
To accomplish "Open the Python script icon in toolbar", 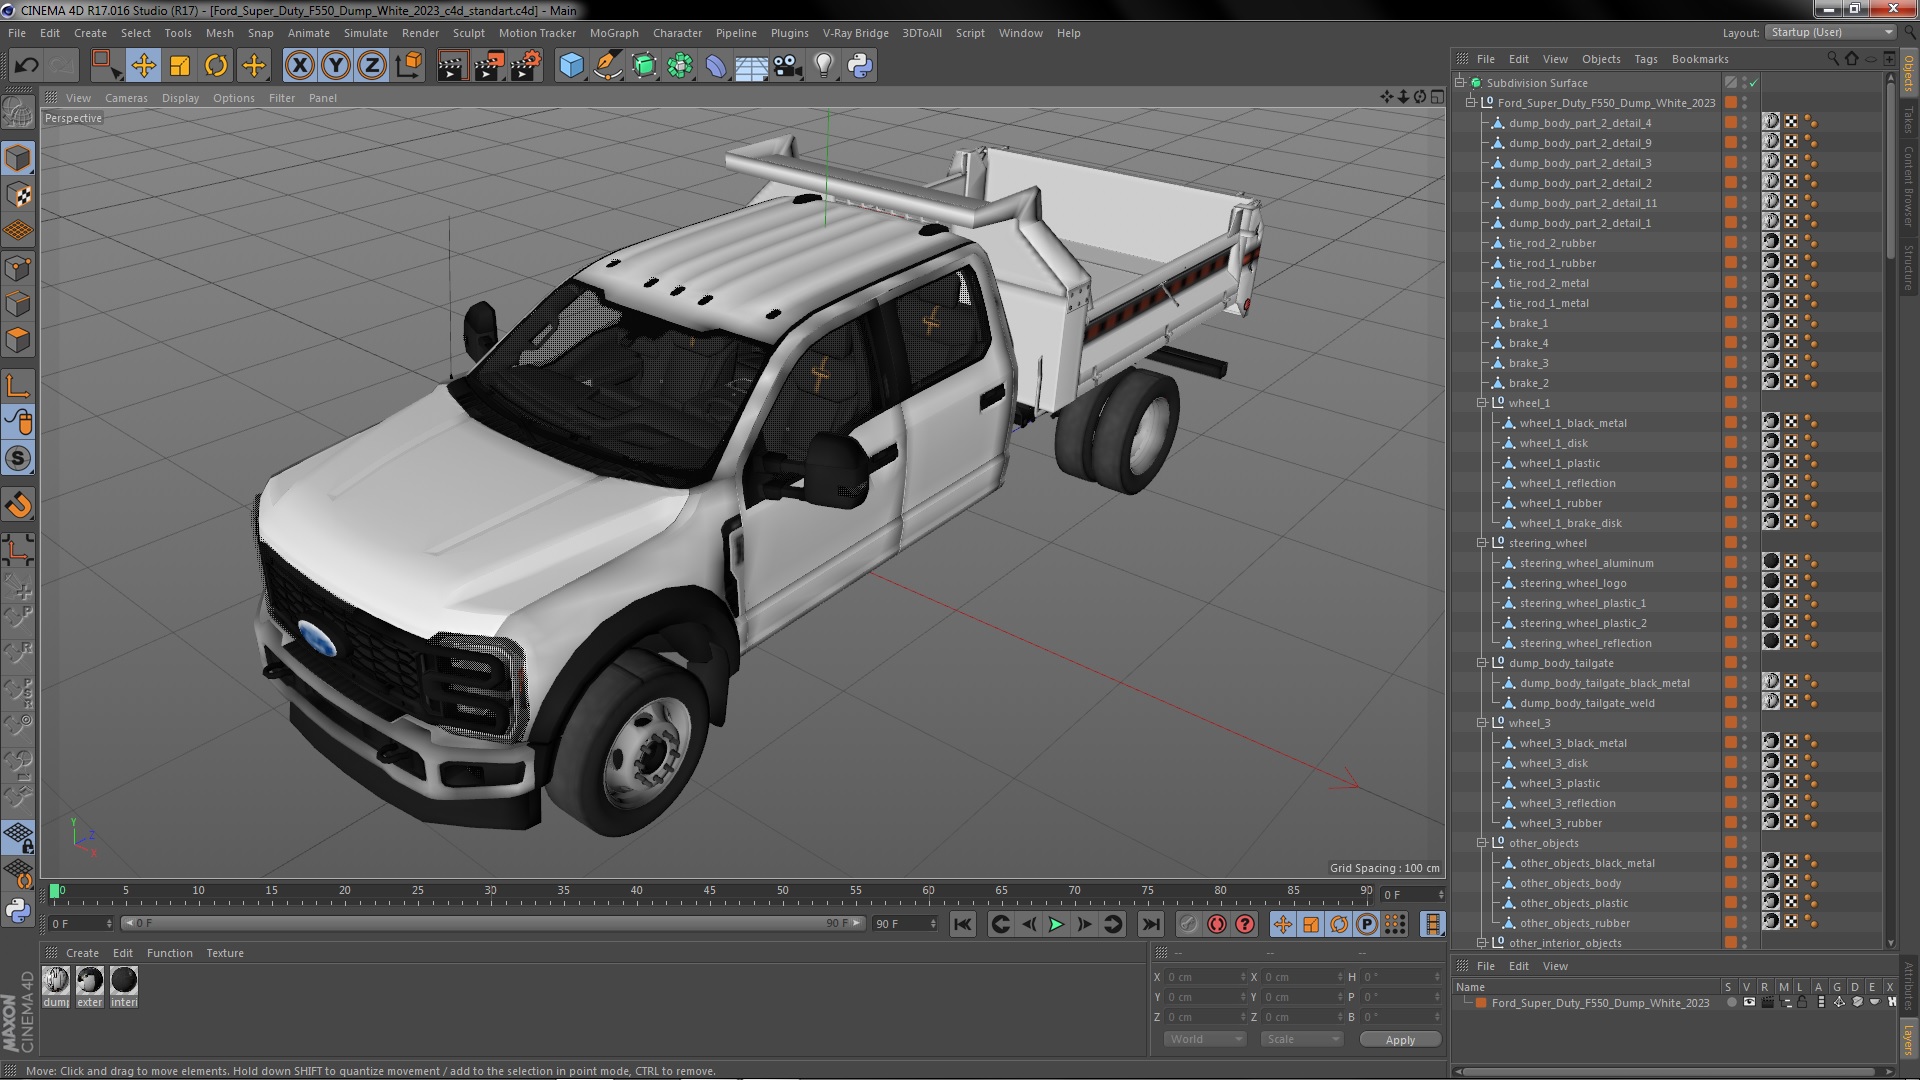I will 860,66.
